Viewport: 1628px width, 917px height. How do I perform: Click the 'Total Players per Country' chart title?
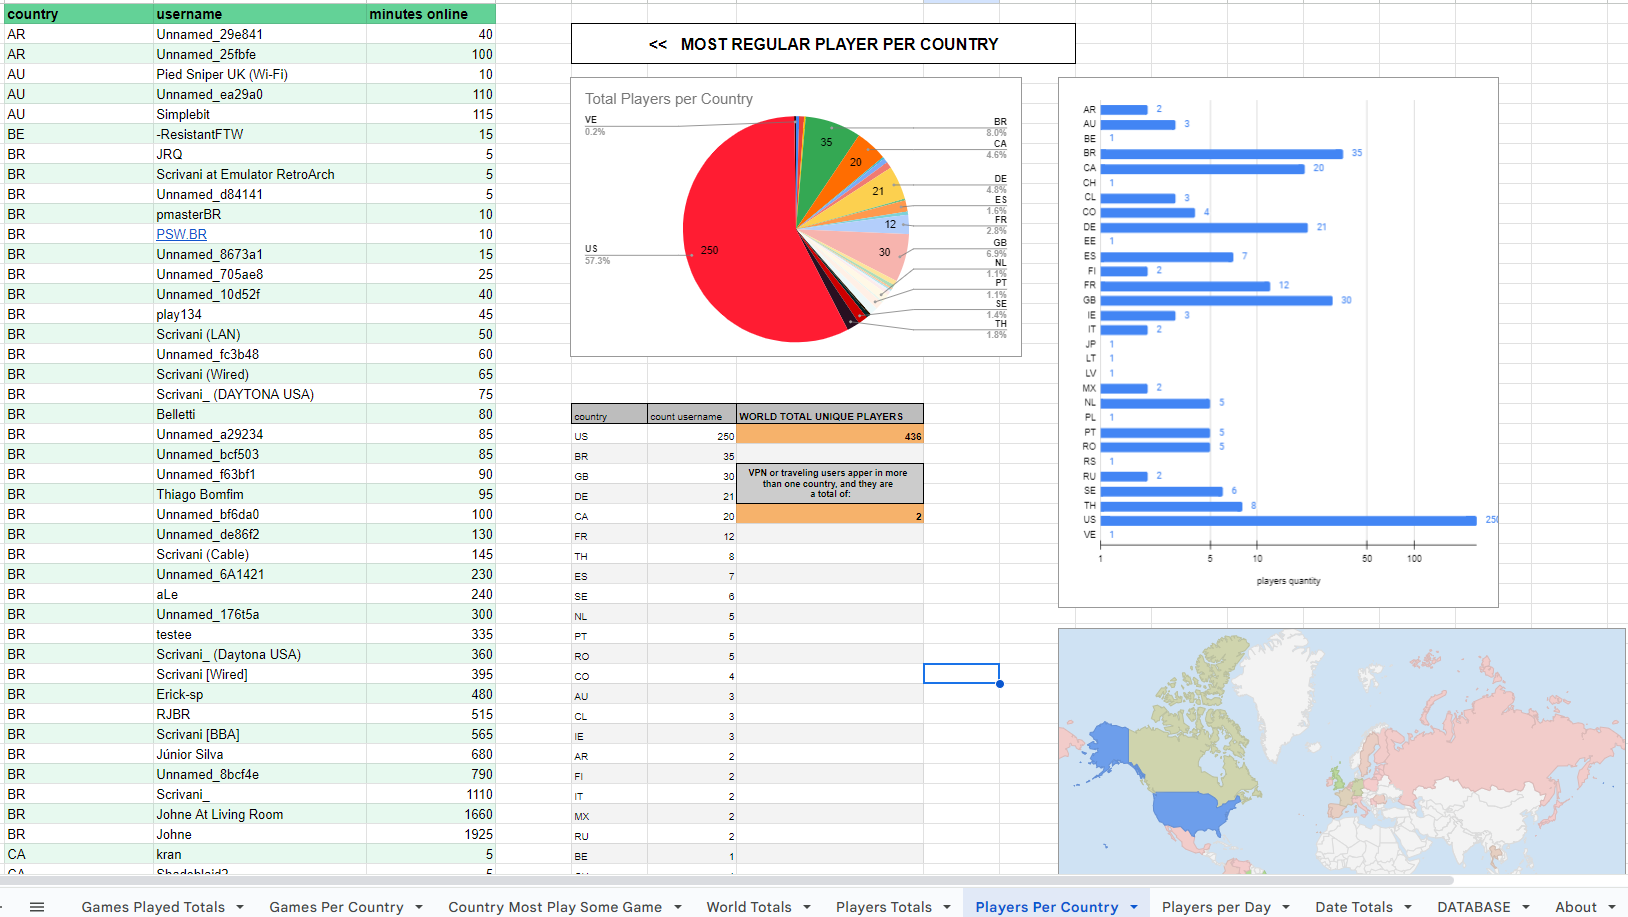pyautogui.click(x=669, y=99)
